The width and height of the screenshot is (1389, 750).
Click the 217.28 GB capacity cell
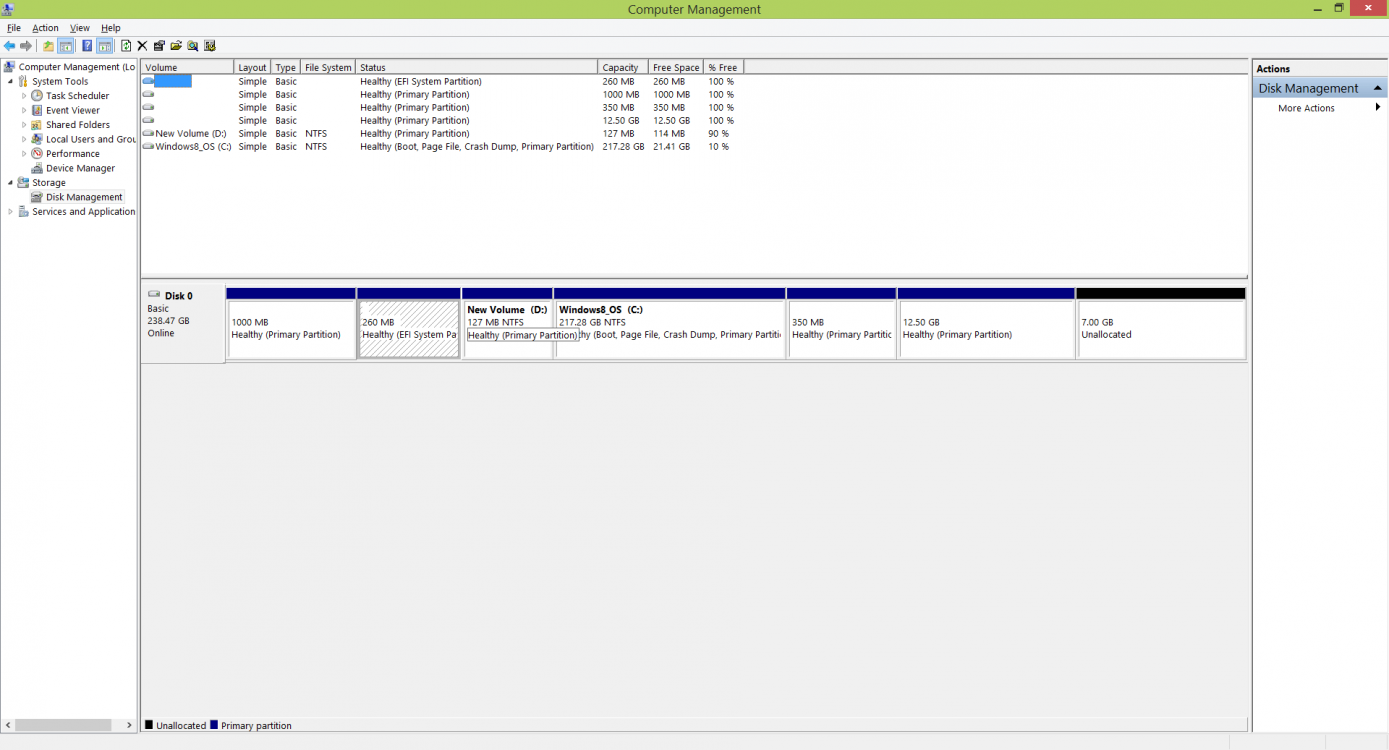point(623,146)
